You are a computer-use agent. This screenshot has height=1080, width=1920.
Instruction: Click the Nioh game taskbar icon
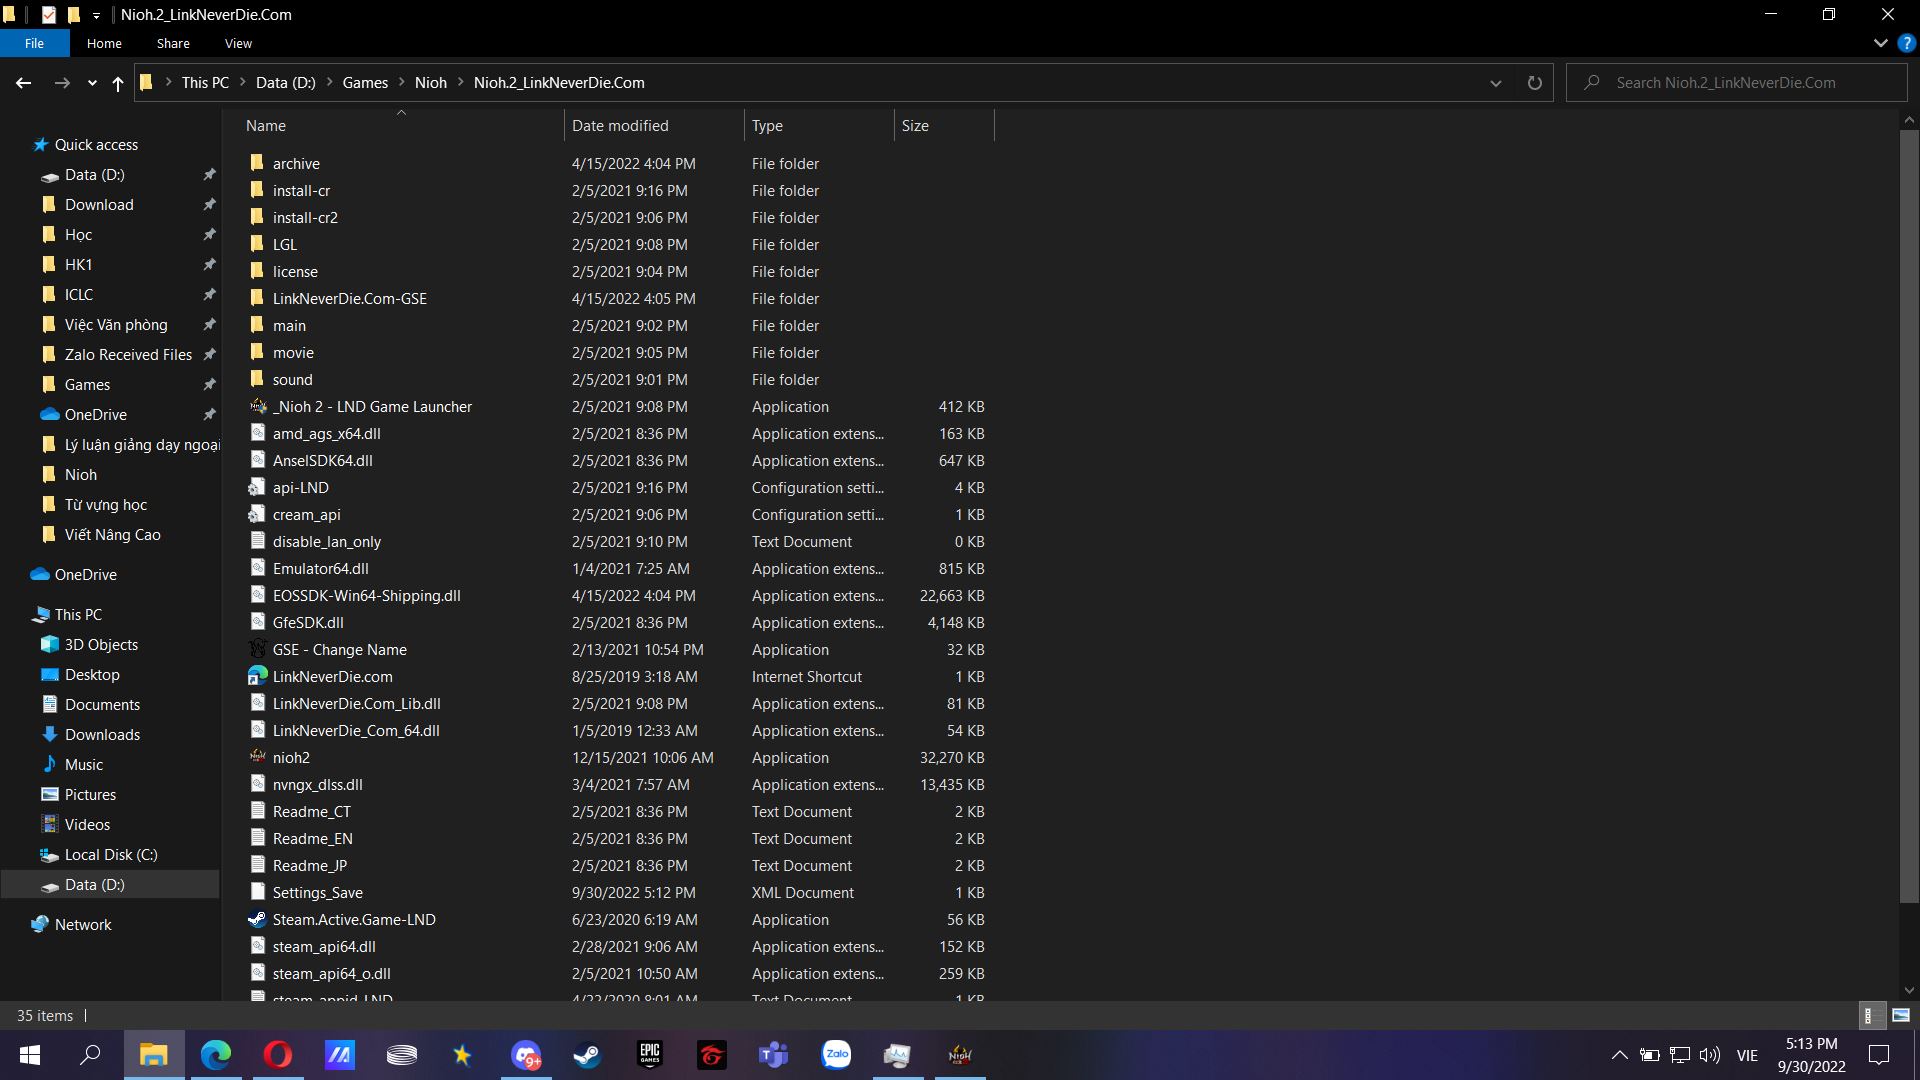click(960, 1055)
